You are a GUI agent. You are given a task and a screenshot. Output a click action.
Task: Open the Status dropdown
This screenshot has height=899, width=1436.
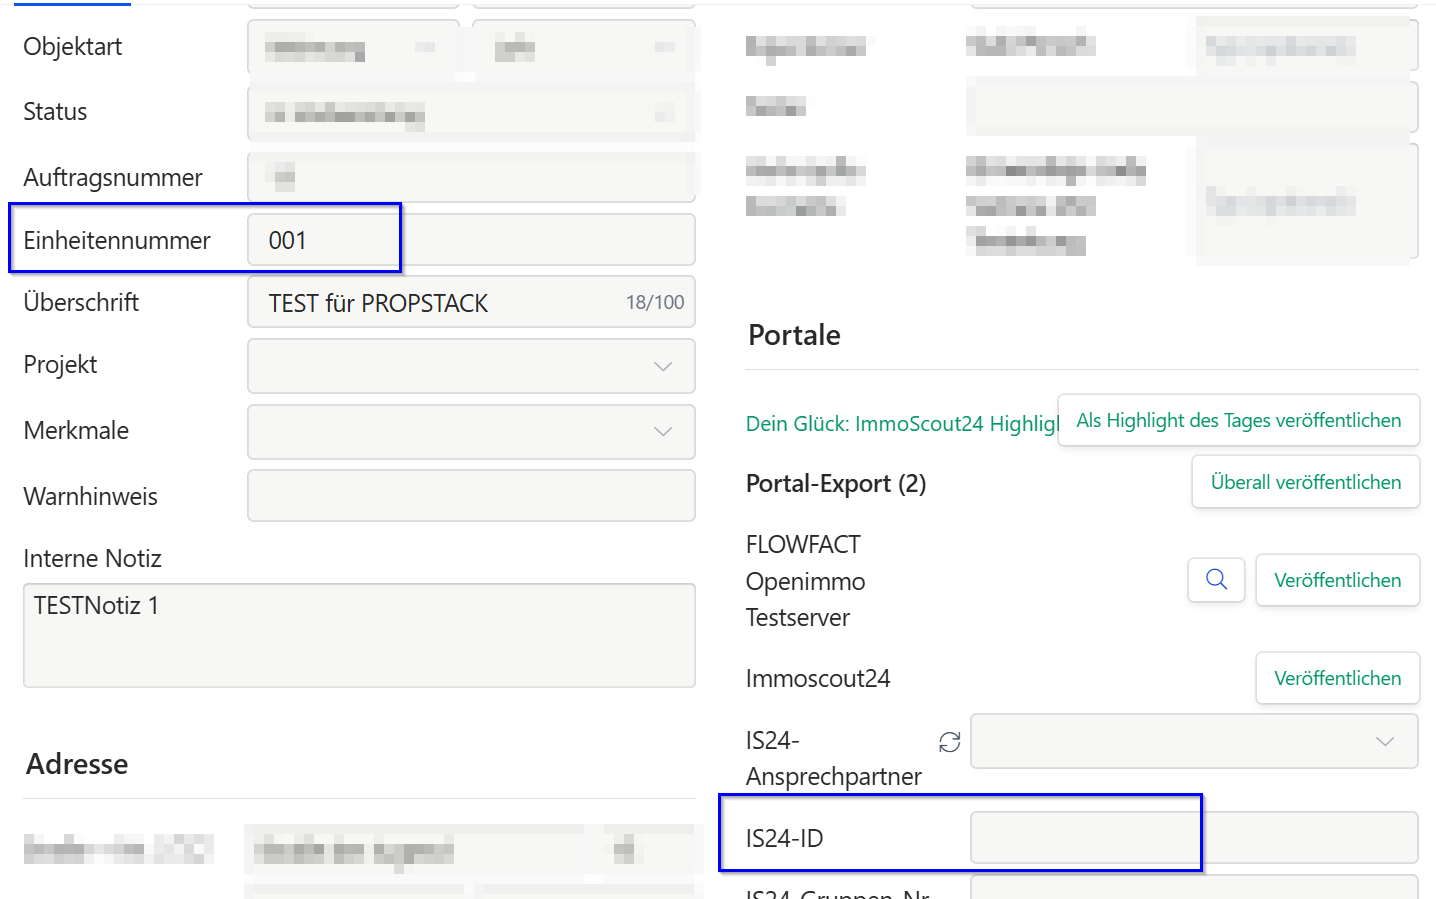[470, 113]
